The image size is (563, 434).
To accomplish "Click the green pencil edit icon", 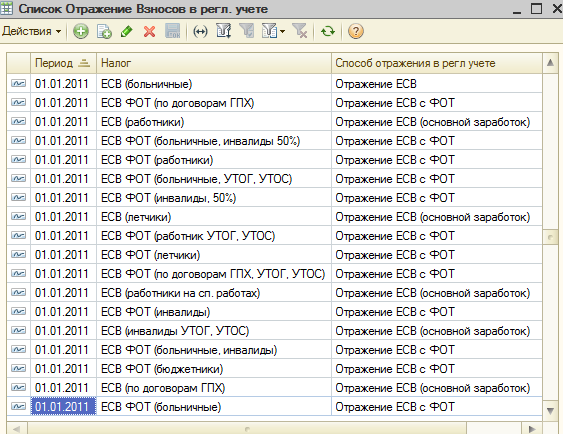I will click(127, 31).
